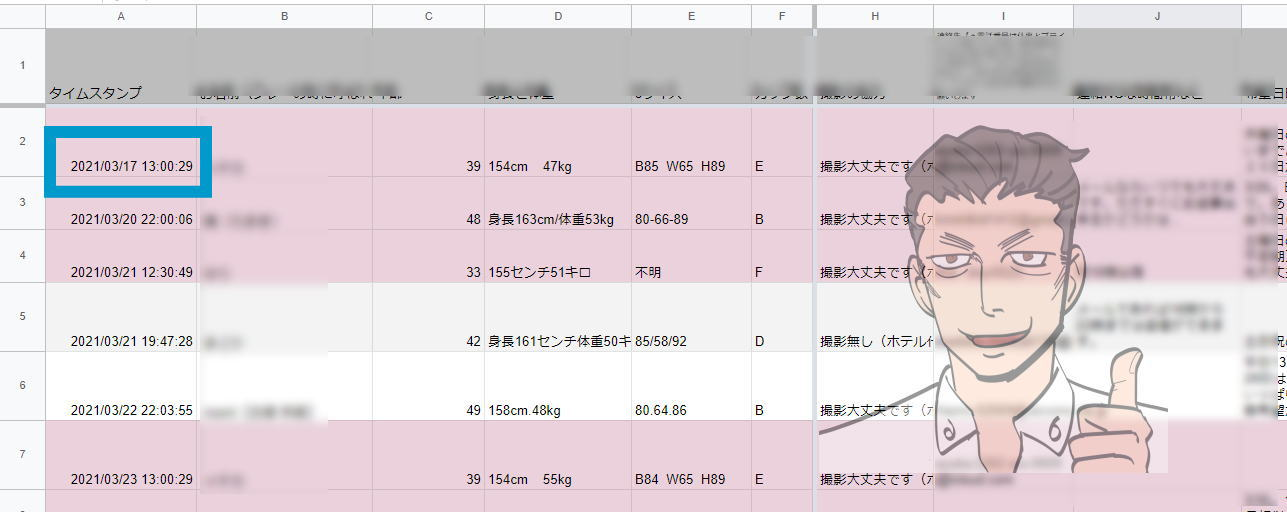Select the 不明 cell in column E
The height and width of the screenshot is (512, 1287).
click(x=690, y=272)
